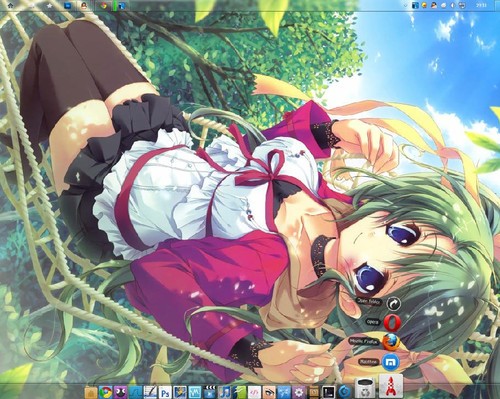Open the blue wallpaper image app in dock
Screen dimensions: 500x399
pos(180,392)
